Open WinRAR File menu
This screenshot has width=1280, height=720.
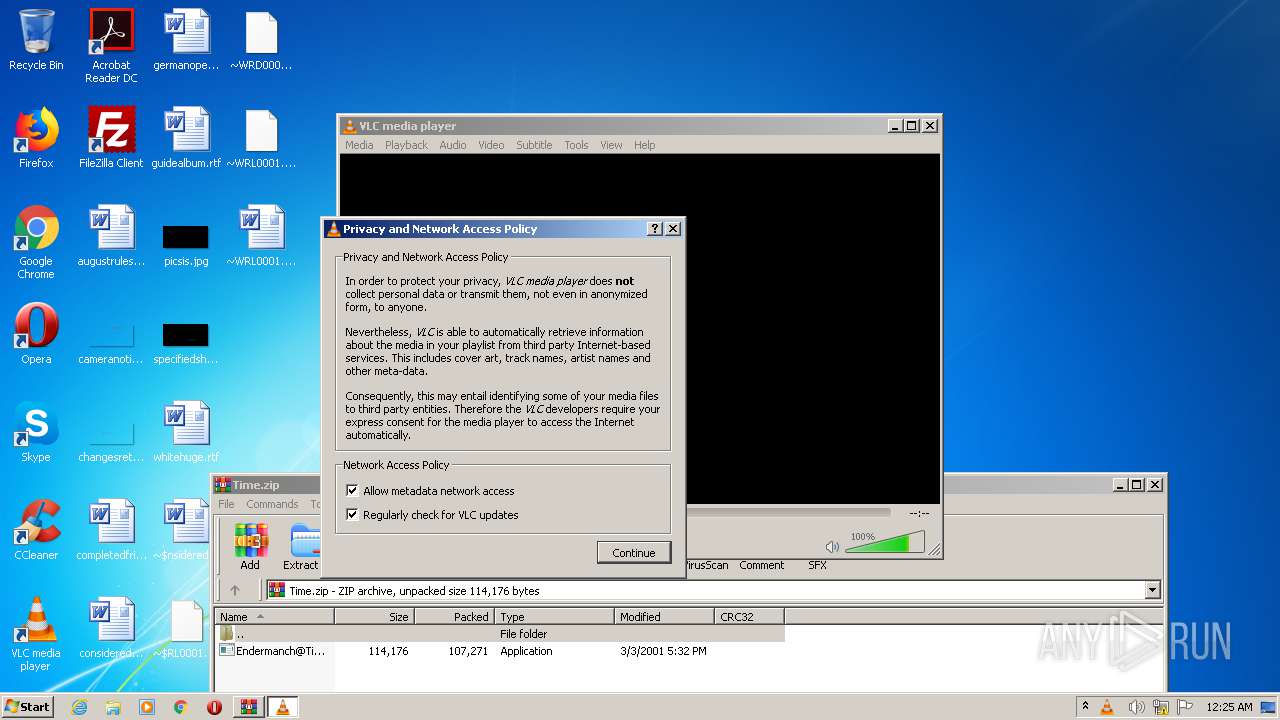227,504
